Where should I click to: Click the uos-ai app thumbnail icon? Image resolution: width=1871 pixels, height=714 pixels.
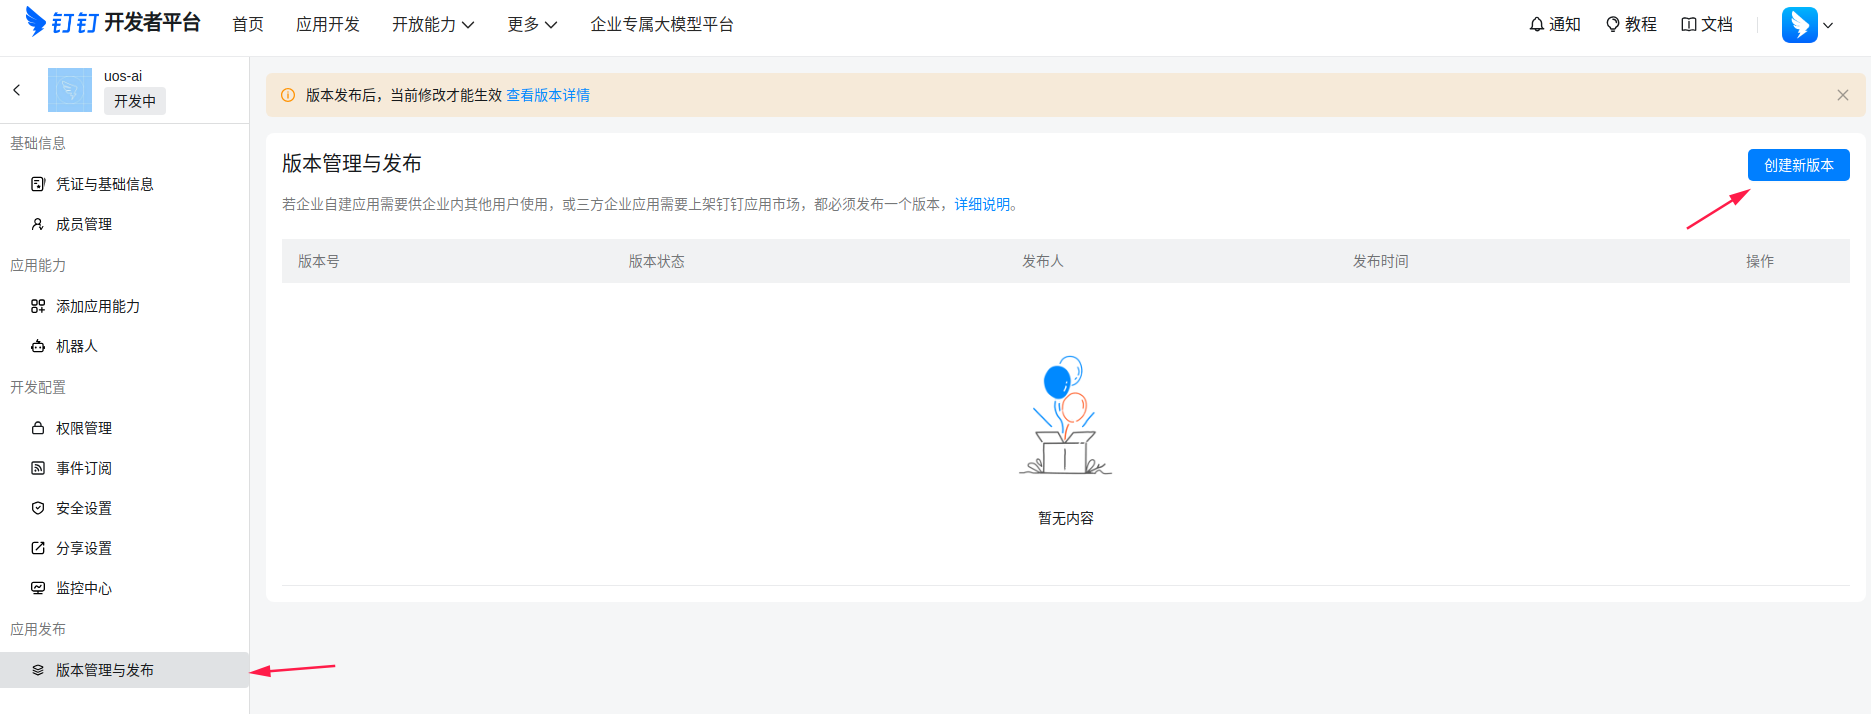click(x=70, y=90)
